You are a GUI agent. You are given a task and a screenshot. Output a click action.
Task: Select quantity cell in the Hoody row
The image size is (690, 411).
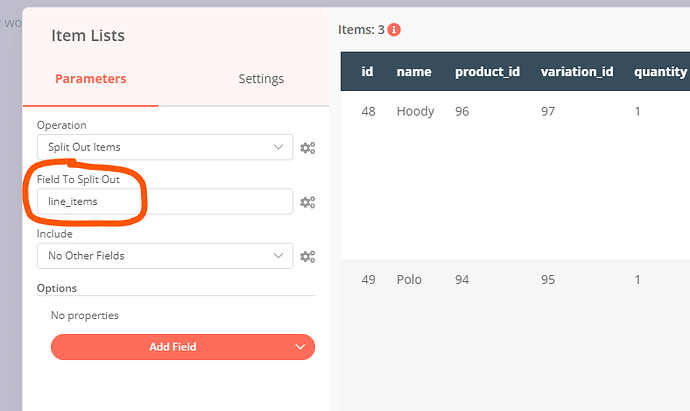click(637, 111)
